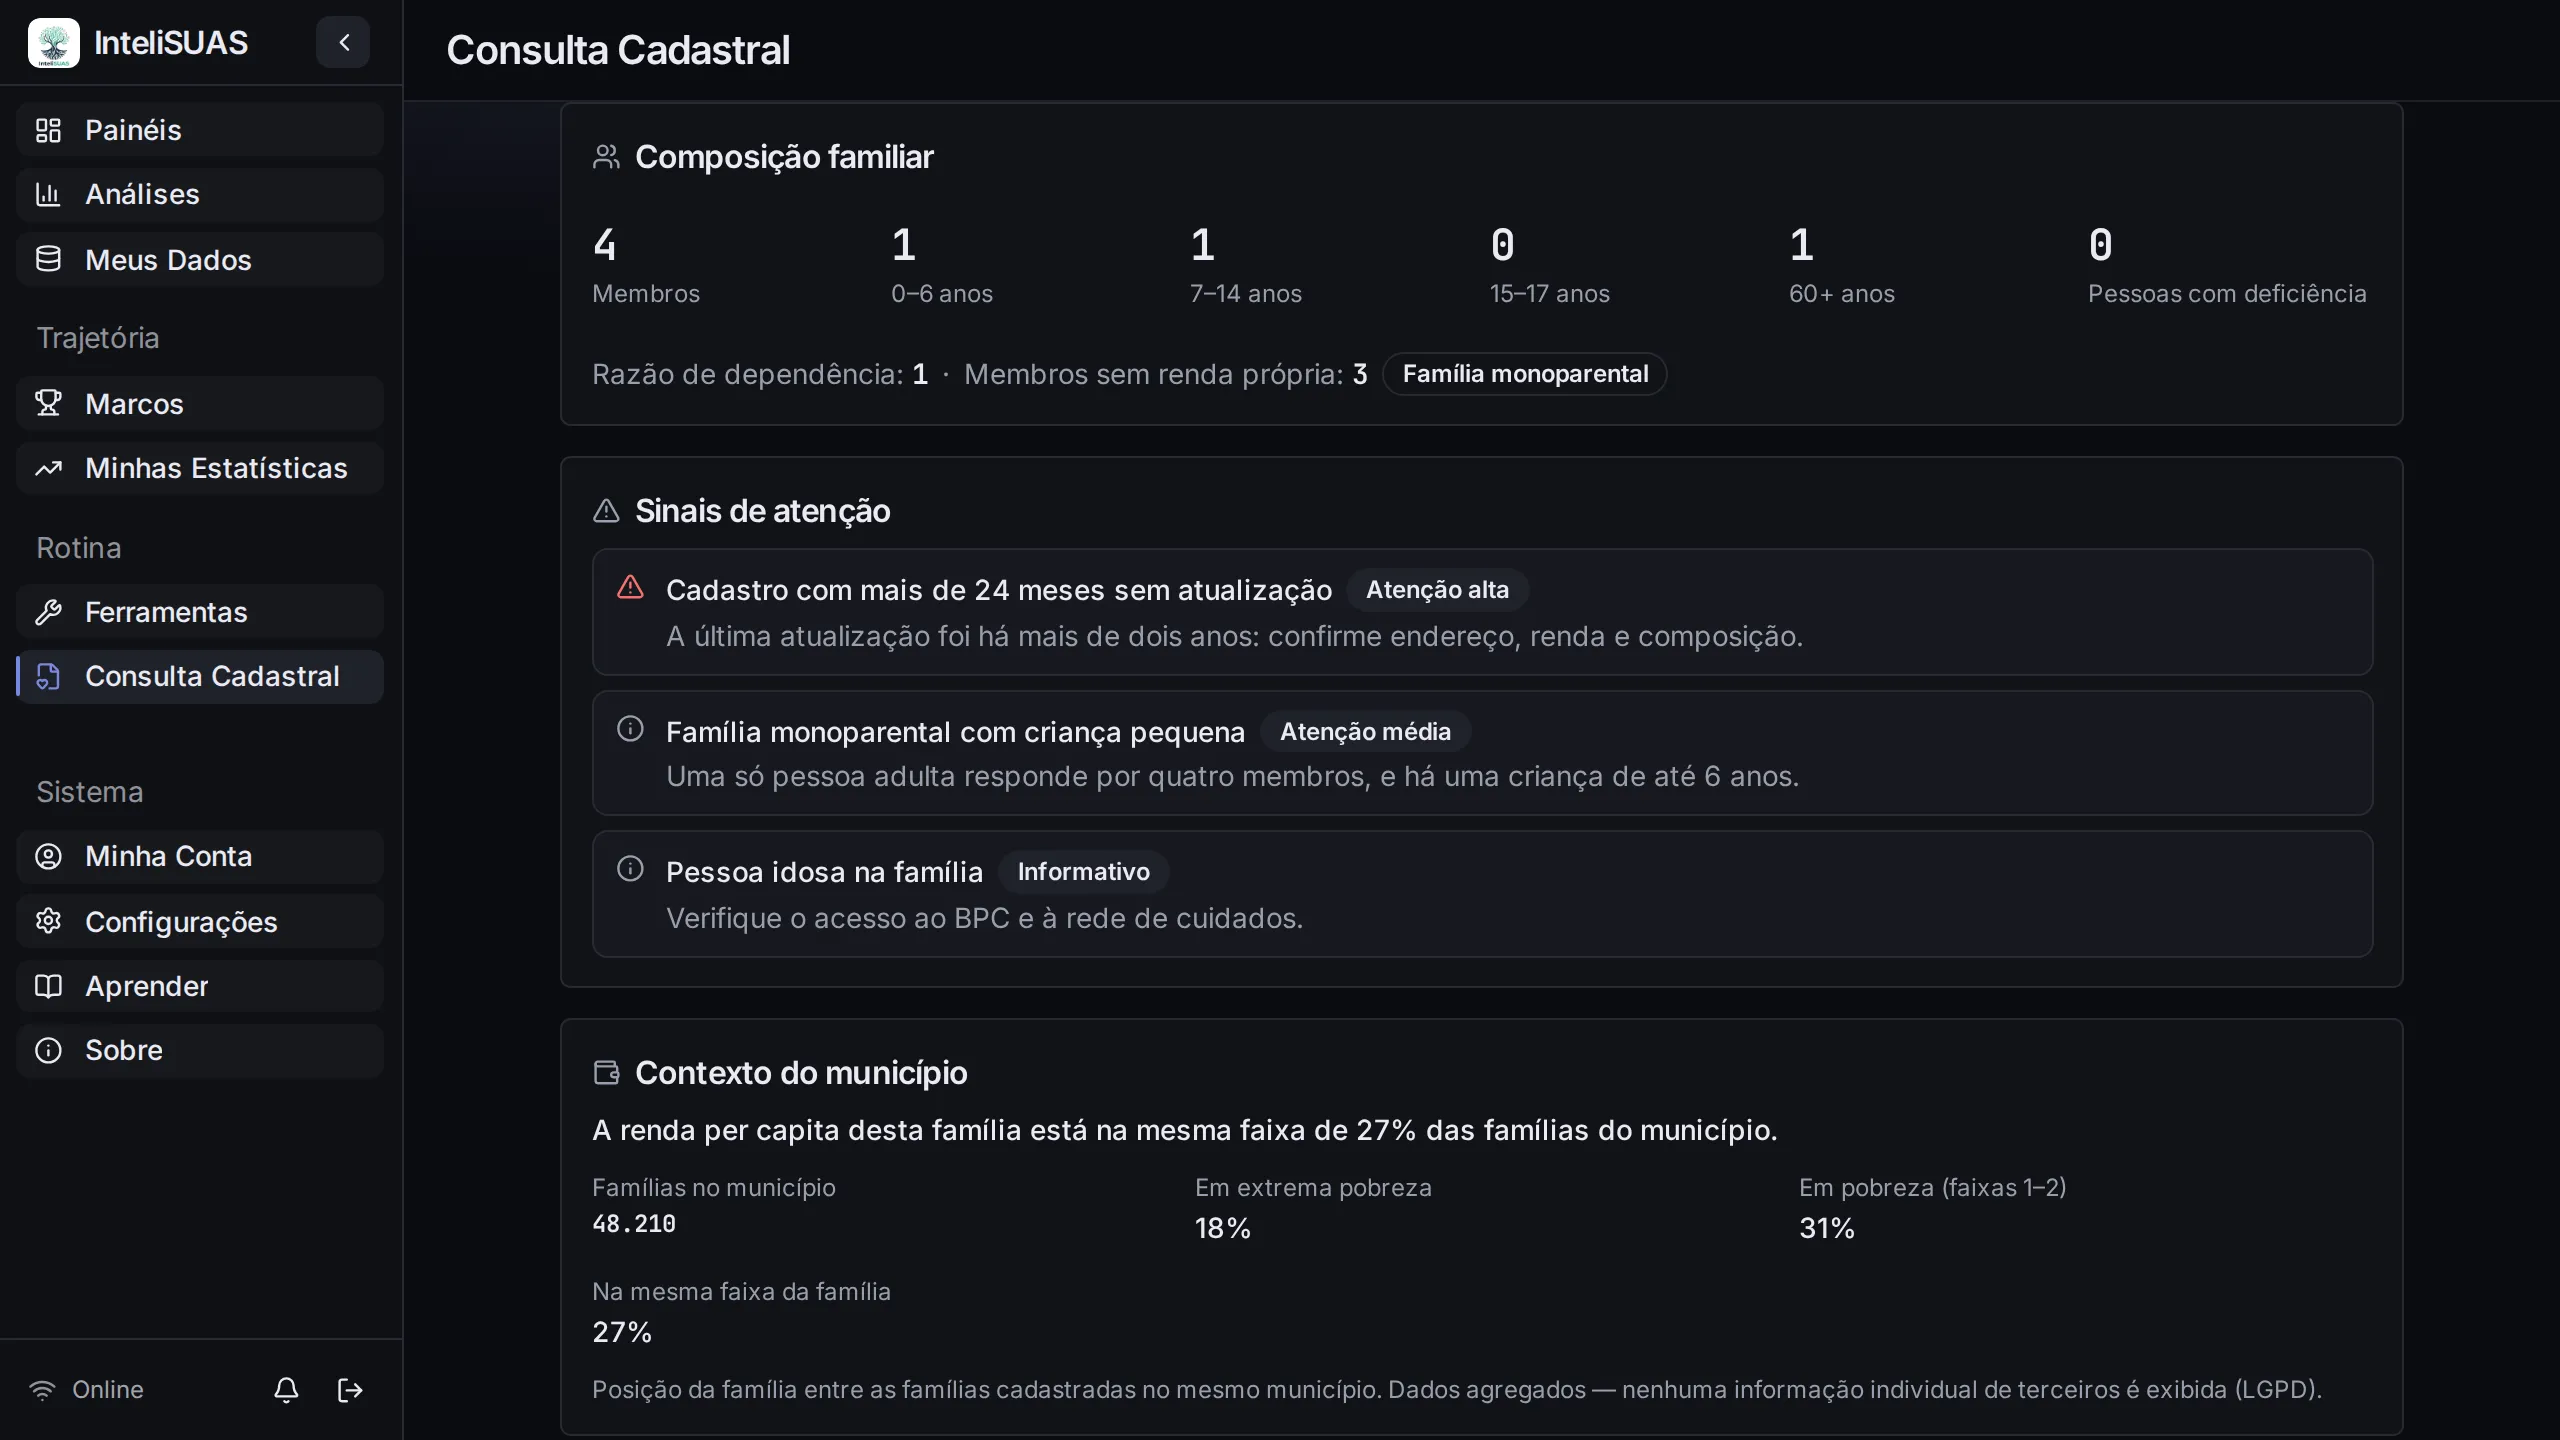
Task: Click the LGPD disclaimer note
Action: [1457, 1390]
